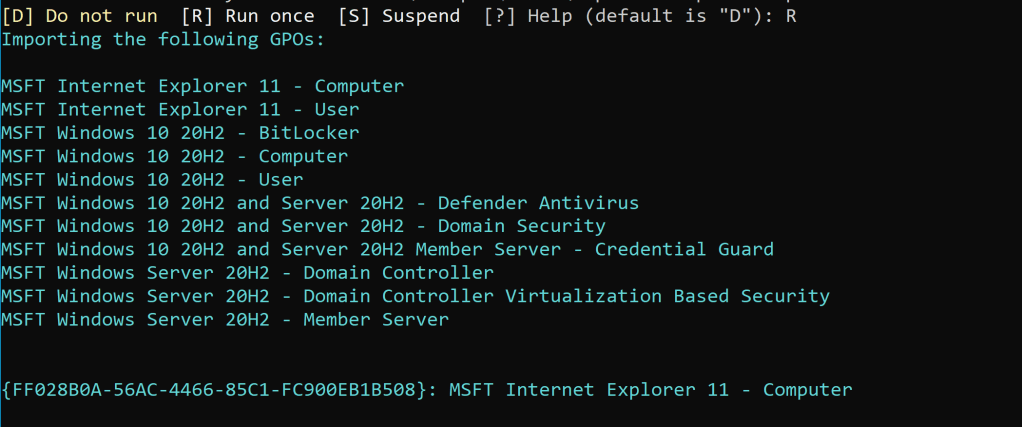
Task: Click the "MSFT Windows 10 20H2 - Computer" line
Action: click(174, 157)
